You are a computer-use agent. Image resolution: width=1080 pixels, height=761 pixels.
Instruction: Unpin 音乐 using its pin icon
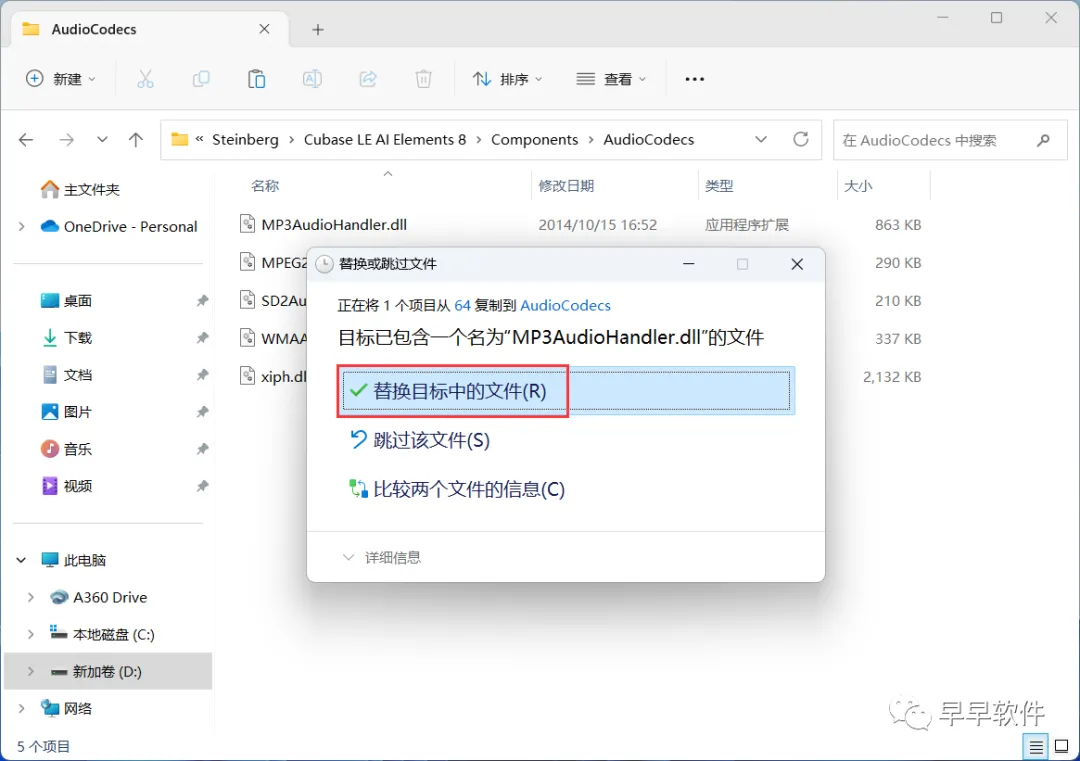[202, 449]
